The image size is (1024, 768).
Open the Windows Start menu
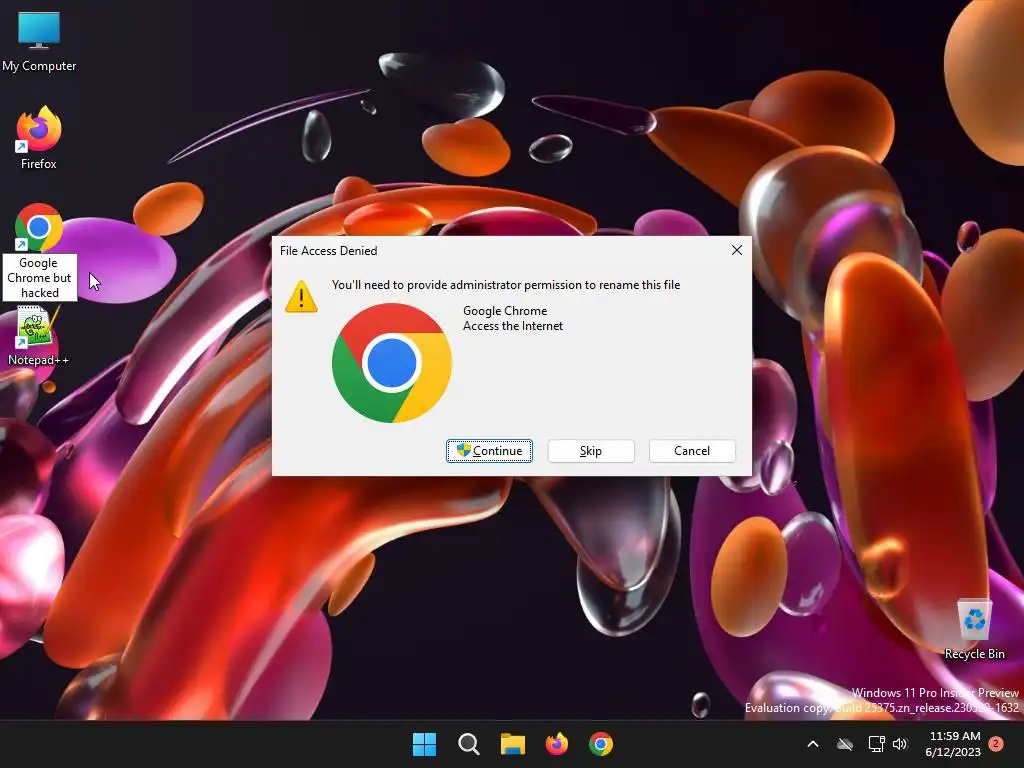tap(424, 744)
